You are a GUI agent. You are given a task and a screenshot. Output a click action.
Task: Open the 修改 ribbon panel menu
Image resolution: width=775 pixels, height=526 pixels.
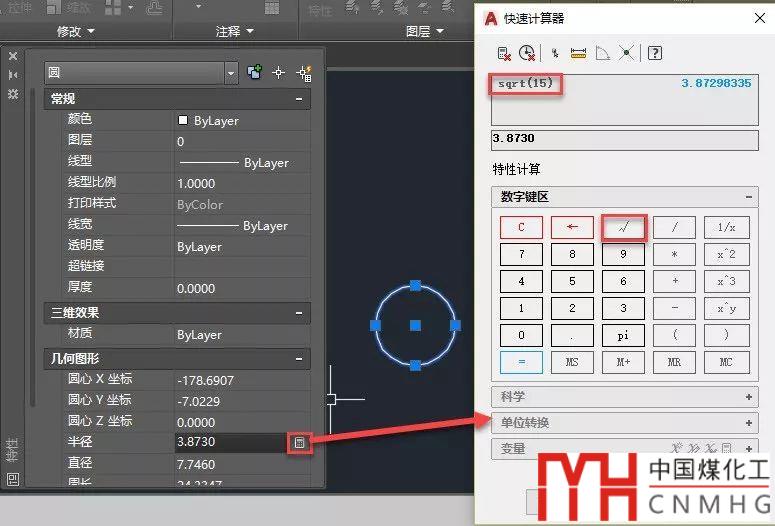(75, 31)
